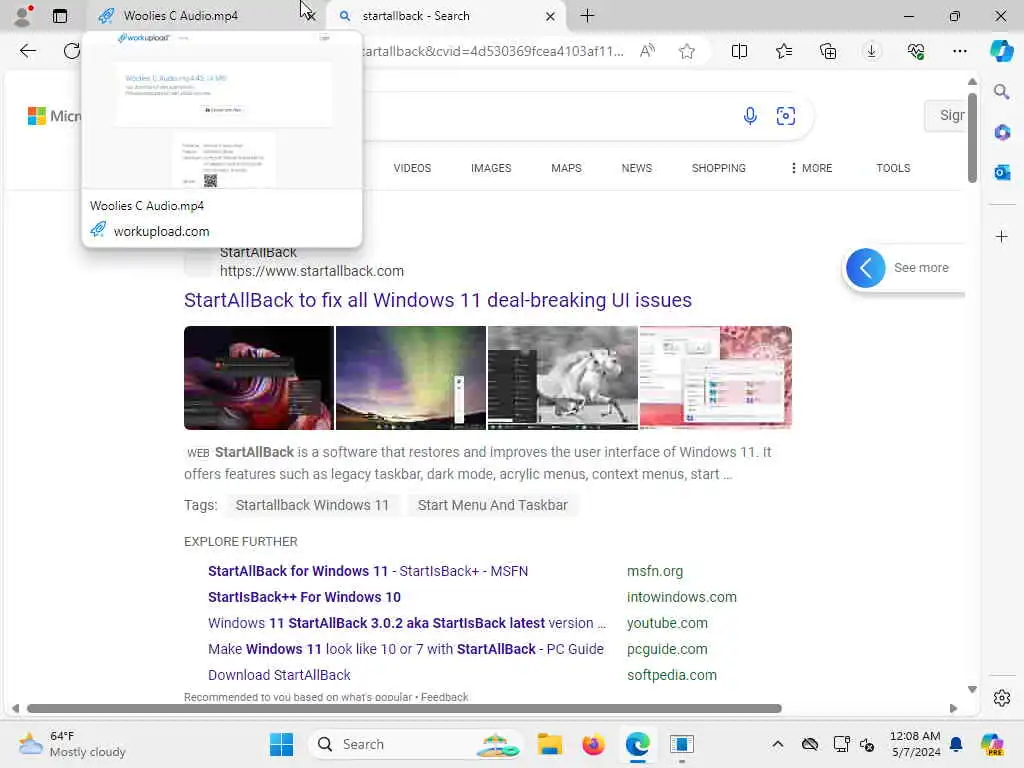This screenshot has width=1024, height=768.
Task: Open the pink blossom screenshot thumbnail
Action: click(716, 377)
